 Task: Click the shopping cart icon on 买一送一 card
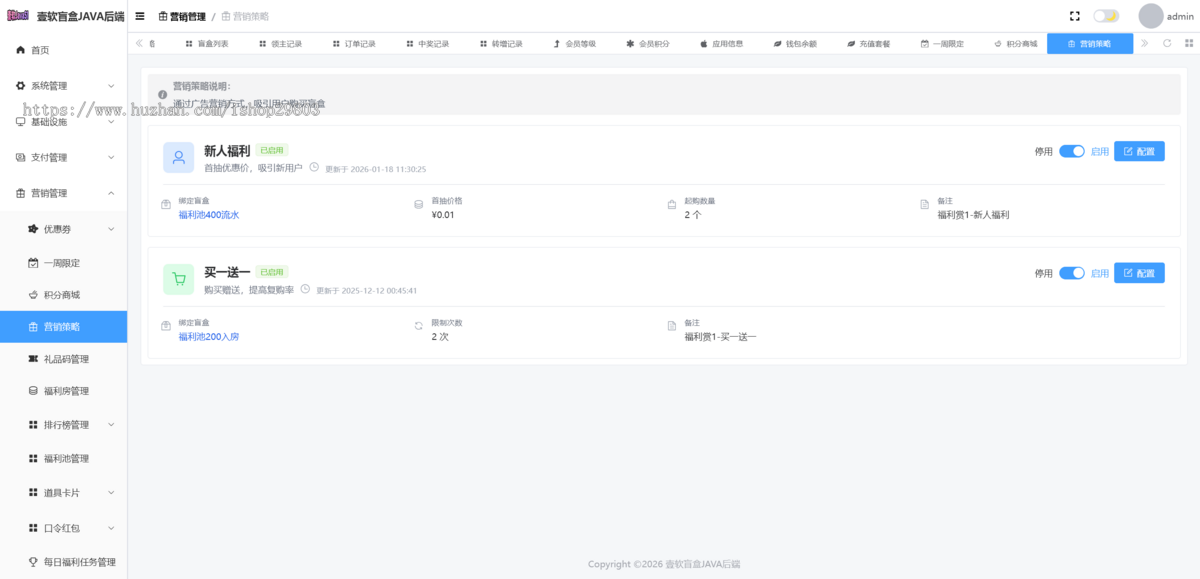179,279
